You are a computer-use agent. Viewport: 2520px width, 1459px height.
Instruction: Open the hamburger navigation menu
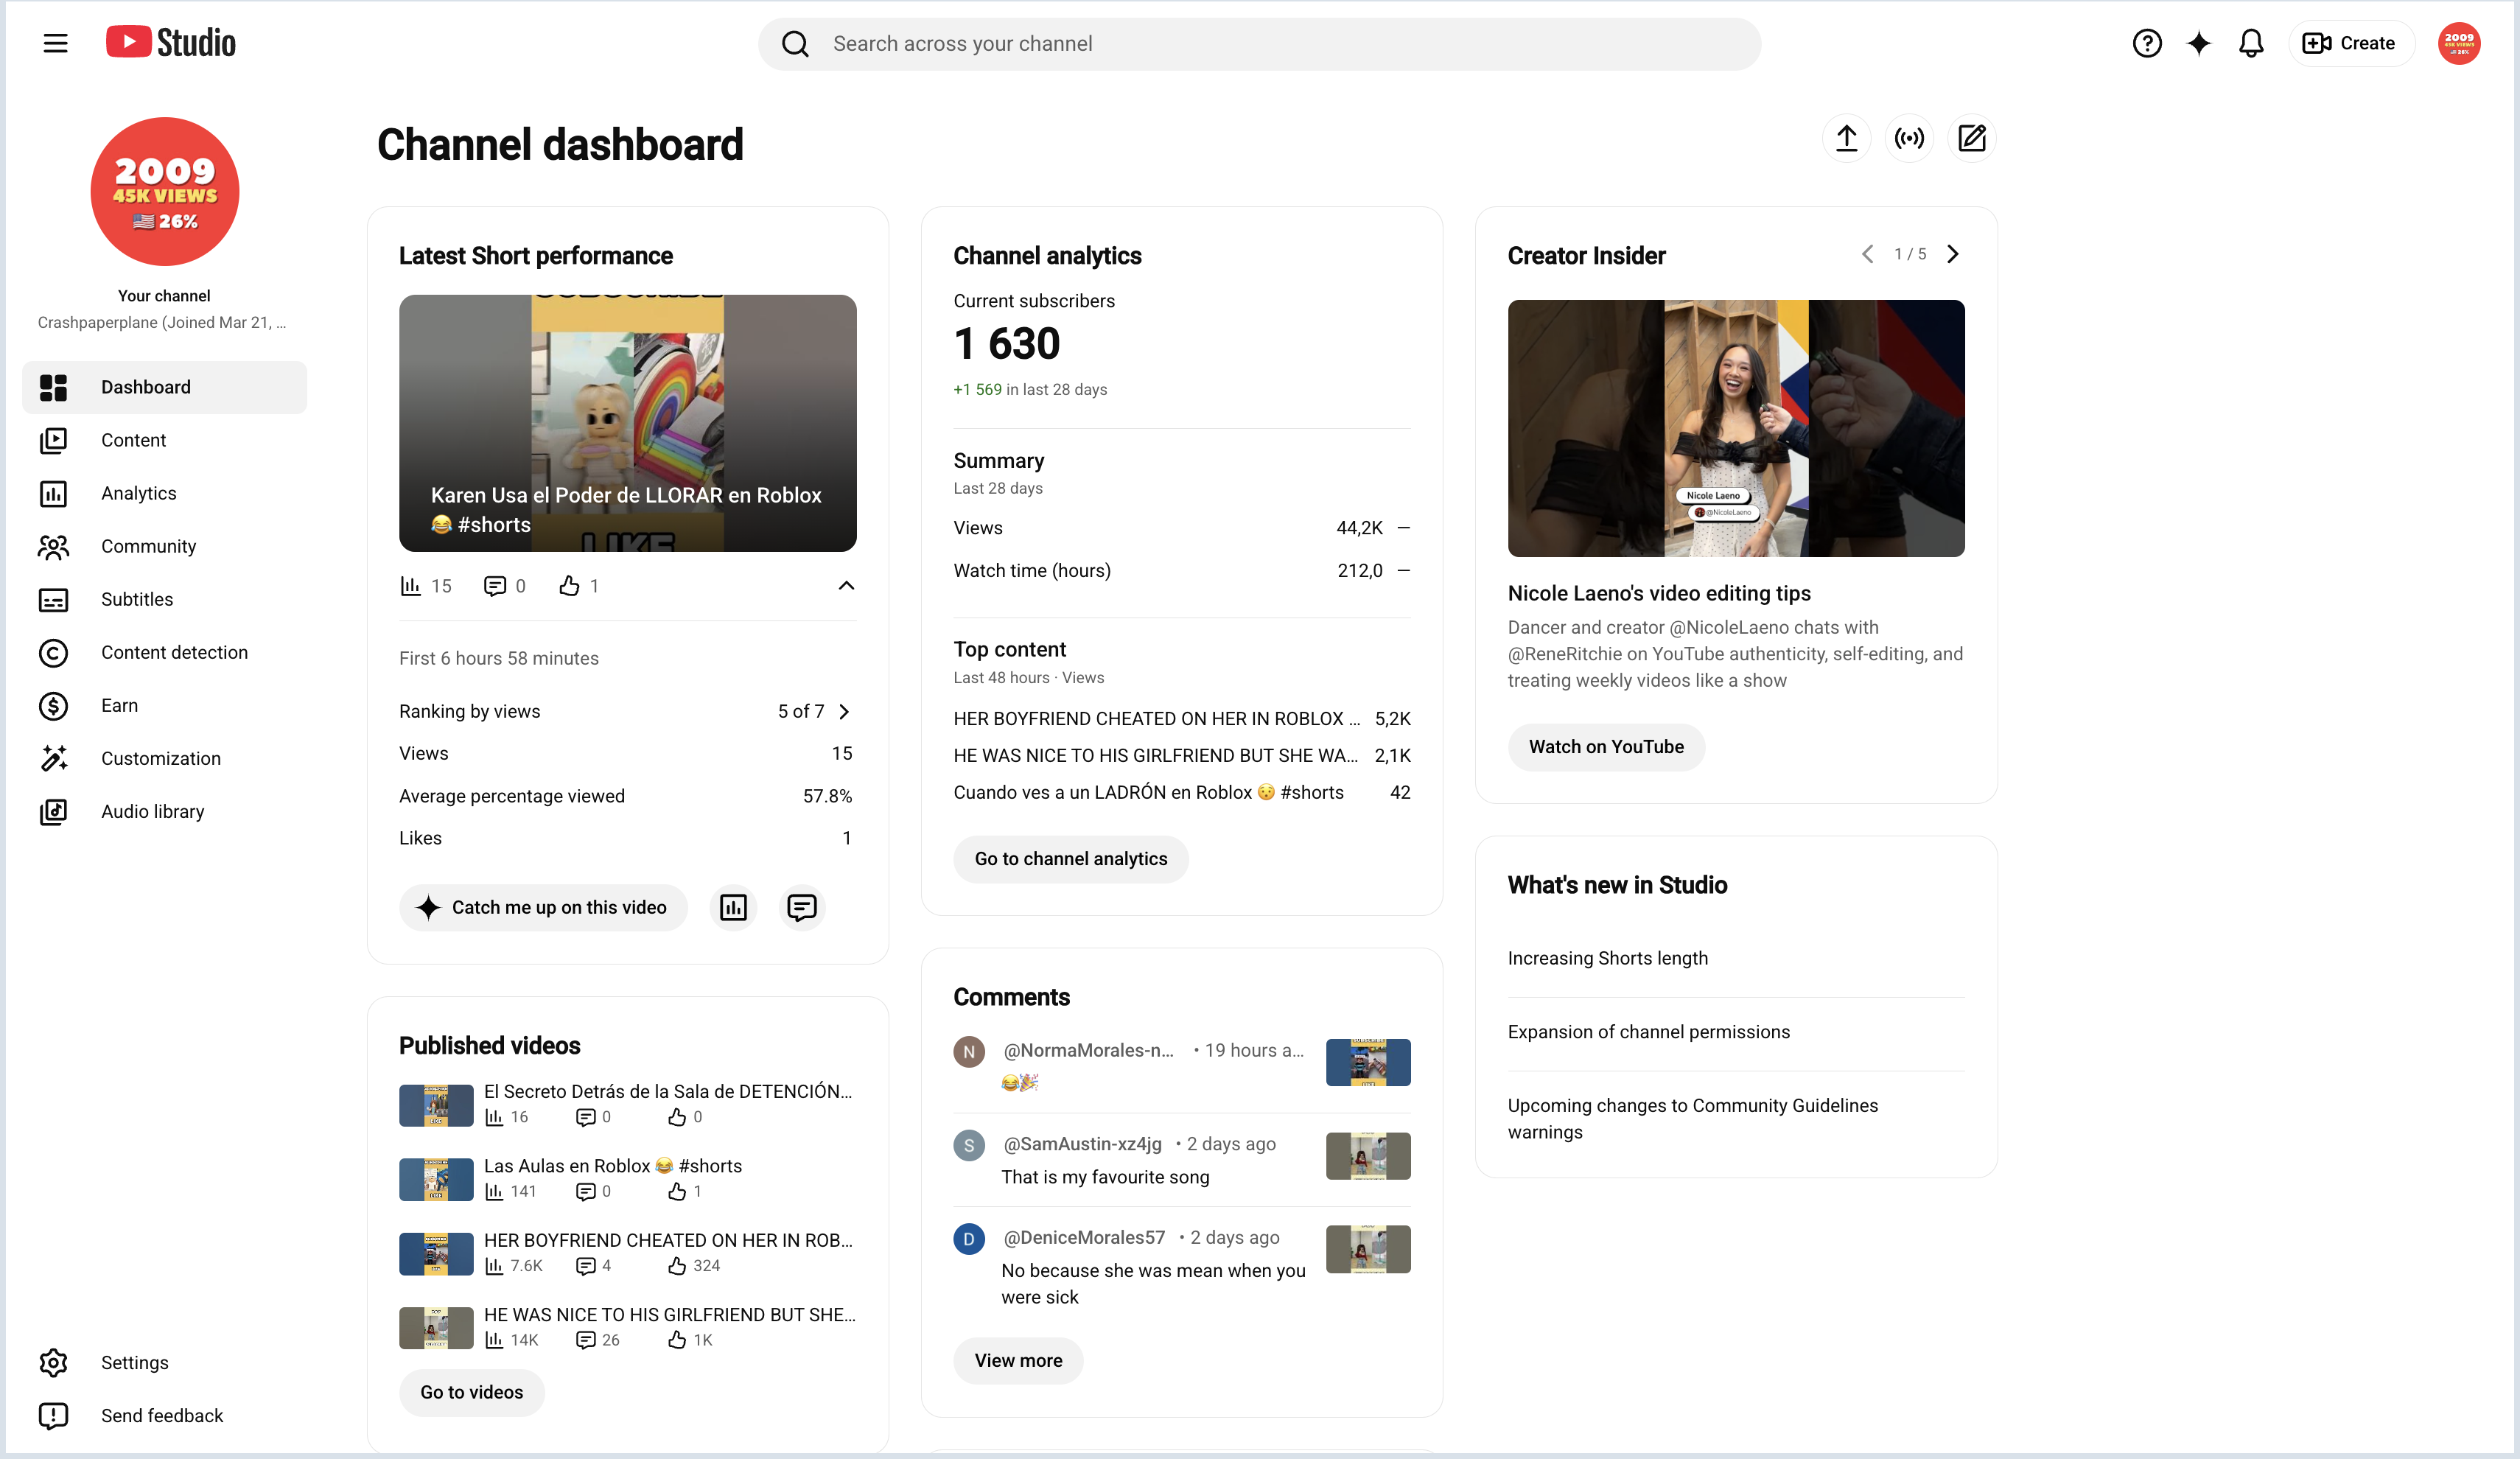click(x=55, y=43)
